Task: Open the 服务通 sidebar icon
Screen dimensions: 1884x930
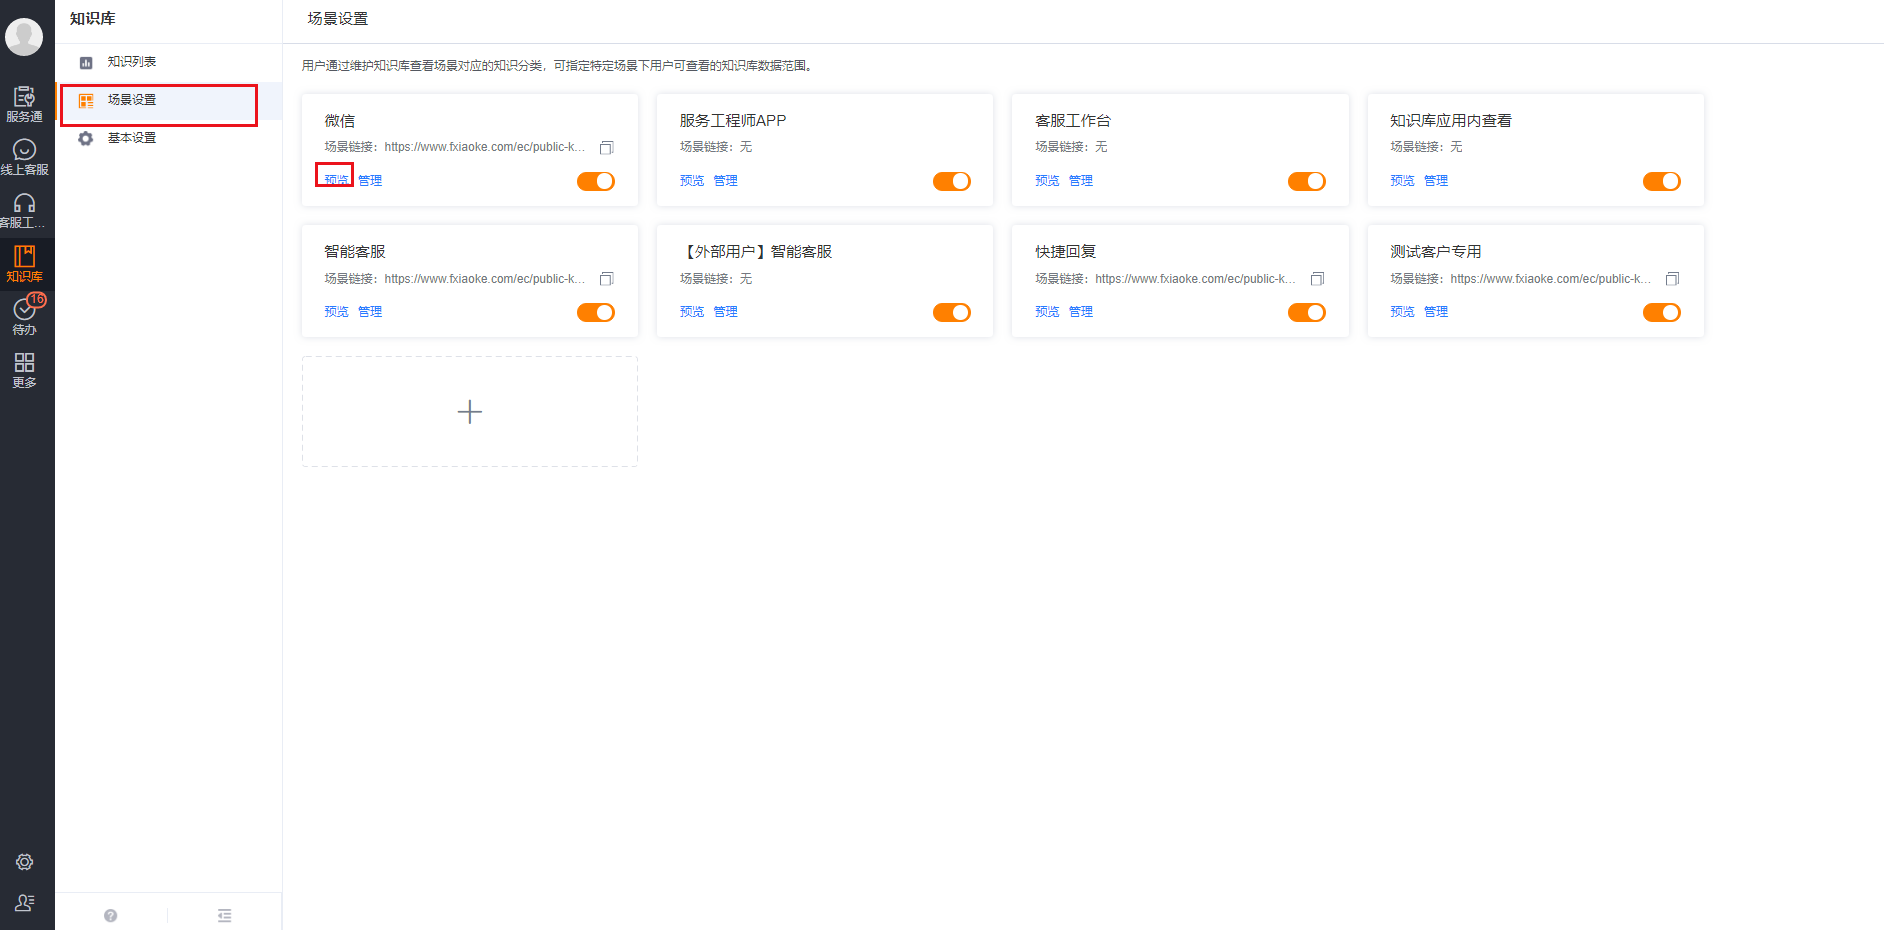Action: tap(24, 103)
